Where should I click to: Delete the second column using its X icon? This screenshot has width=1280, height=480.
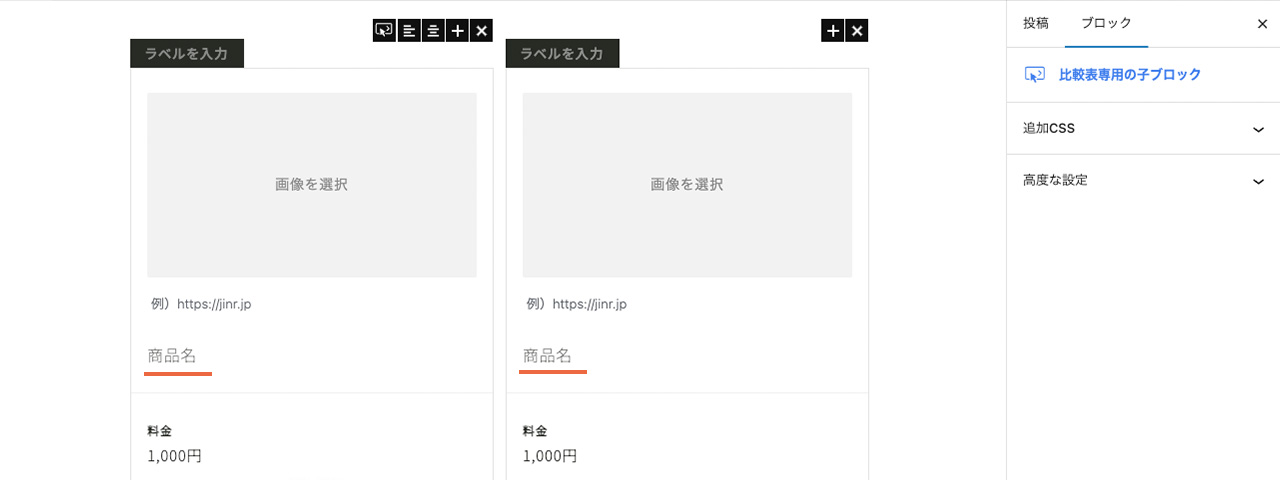(857, 31)
